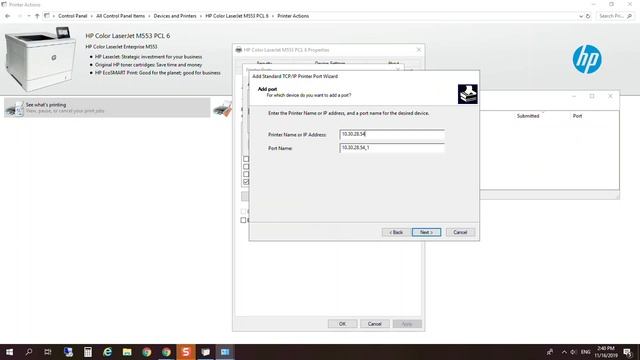
Task: Click Next in the port wizard
Action: coord(426,232)
